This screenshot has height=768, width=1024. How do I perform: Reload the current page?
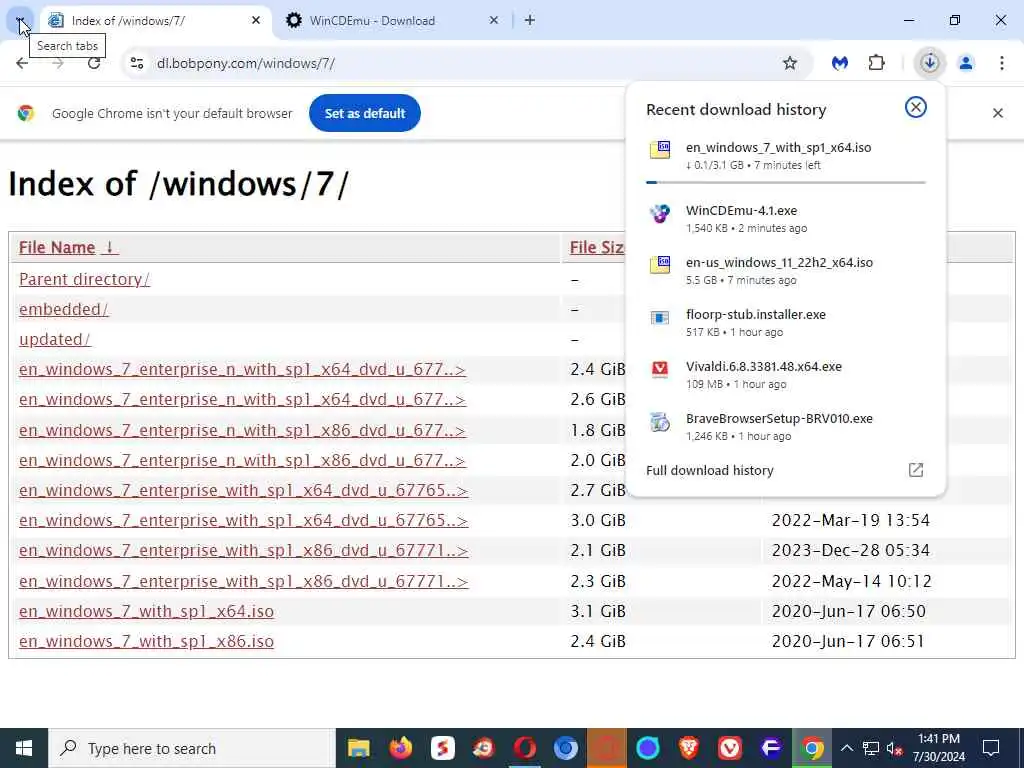tap(94, 63)
